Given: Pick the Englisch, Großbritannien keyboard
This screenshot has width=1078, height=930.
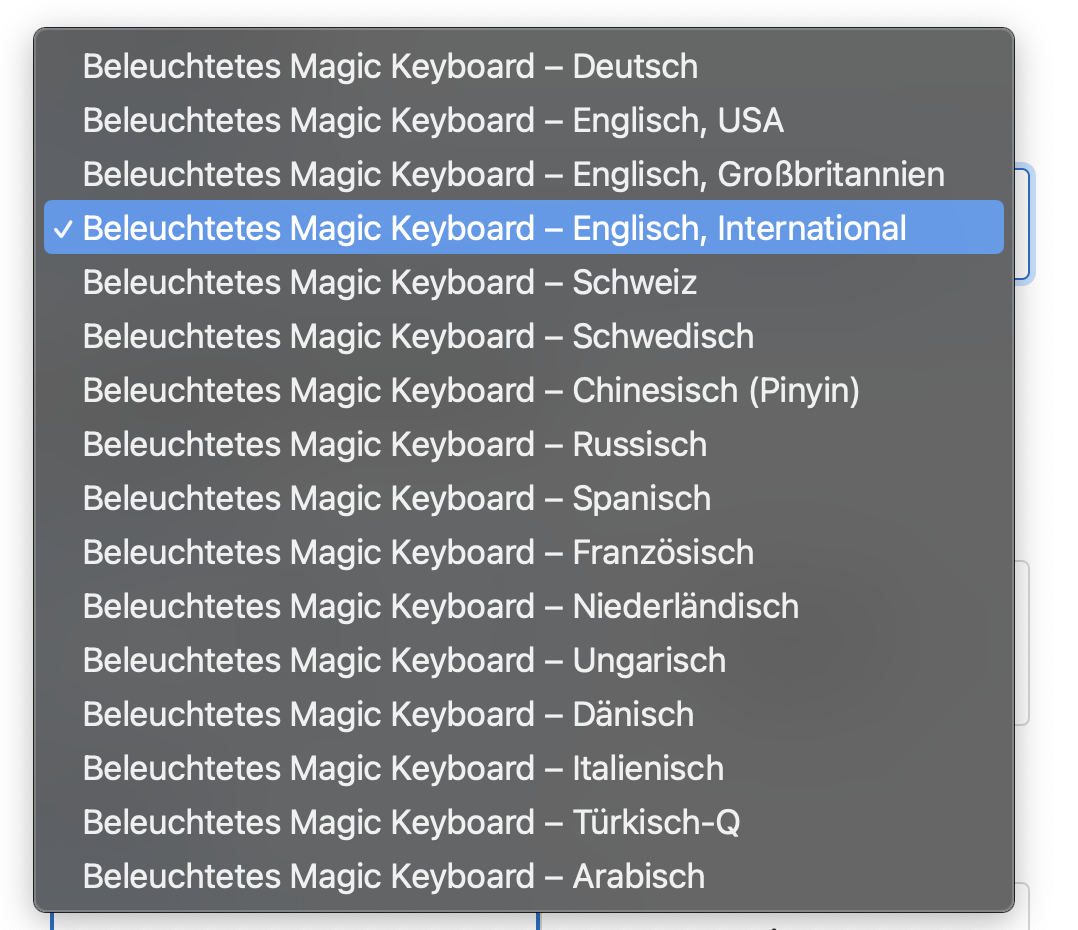Looking at the screenshot, I should pyautogui.click(x=513, y=175).
